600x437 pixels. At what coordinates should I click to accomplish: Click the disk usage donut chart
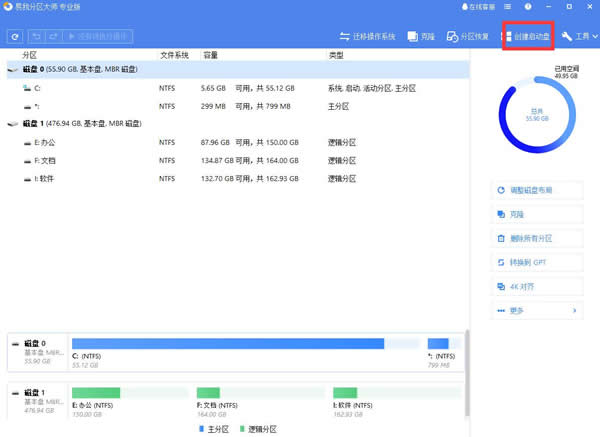tap(537, 114)
